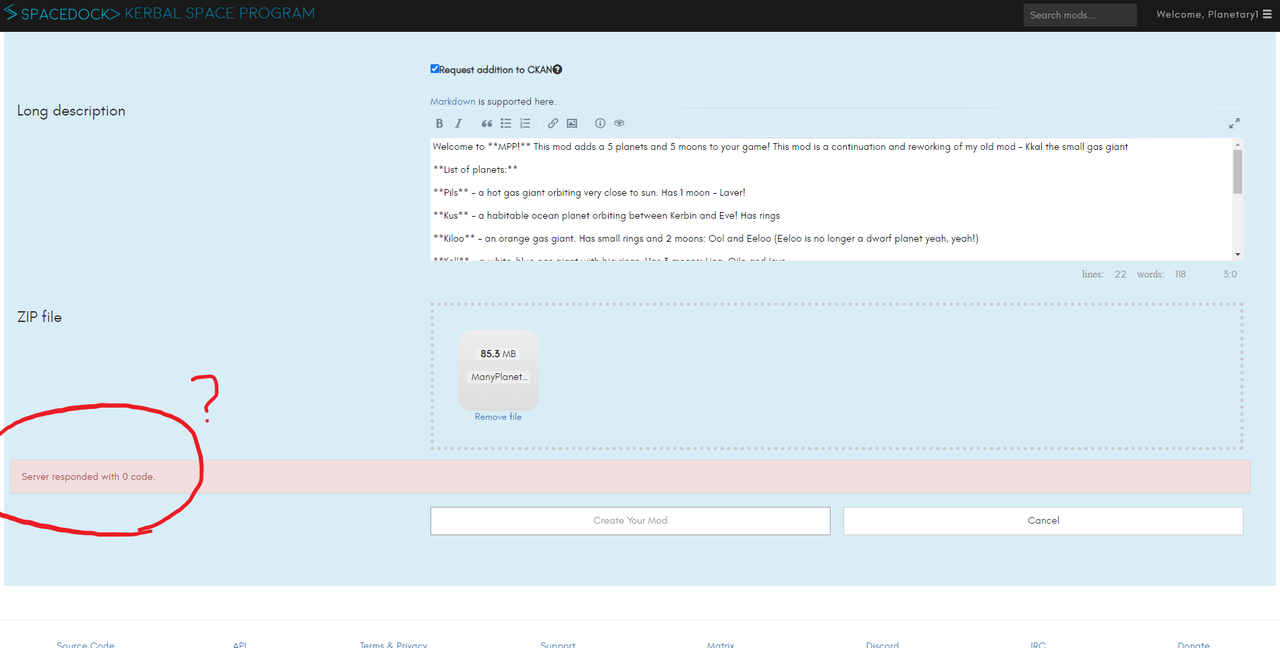Viewport: 1280px width, 648px height.
Task: Click the 'ZIP file' label
Action: point(39,317)
